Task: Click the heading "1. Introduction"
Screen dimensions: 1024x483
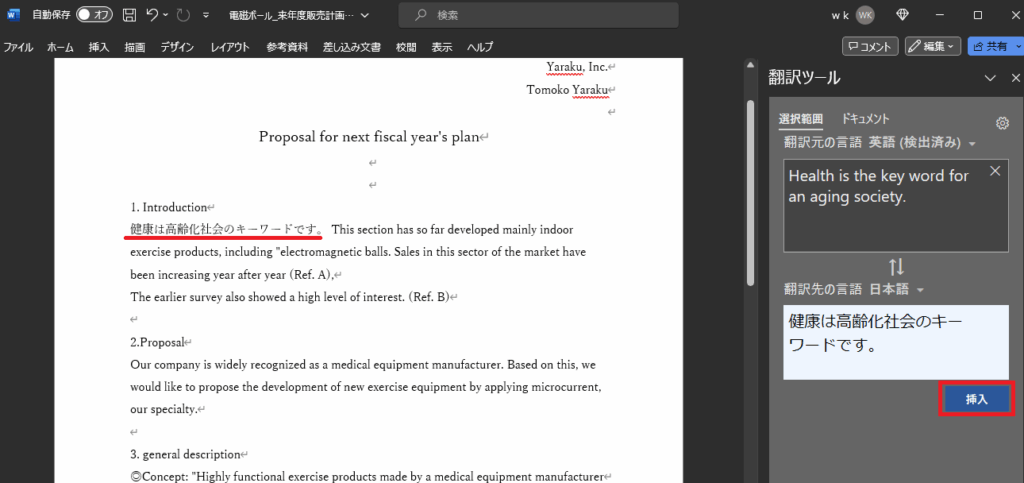Action: [168, 208]
